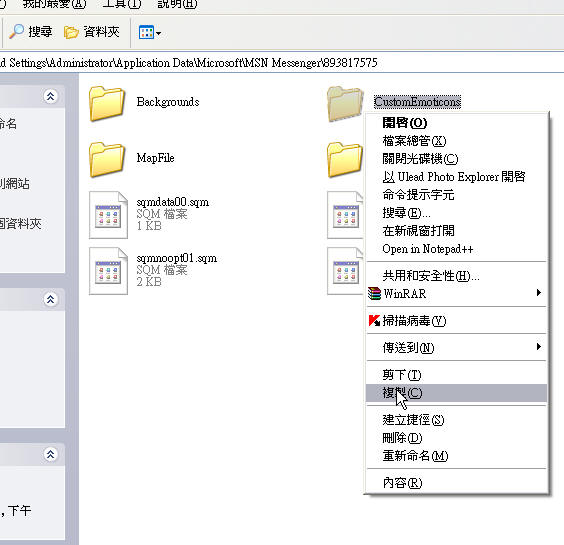Toggle the Folders (資料夾) toolbar button
564x545 pixels.
[x=91, y=32]
